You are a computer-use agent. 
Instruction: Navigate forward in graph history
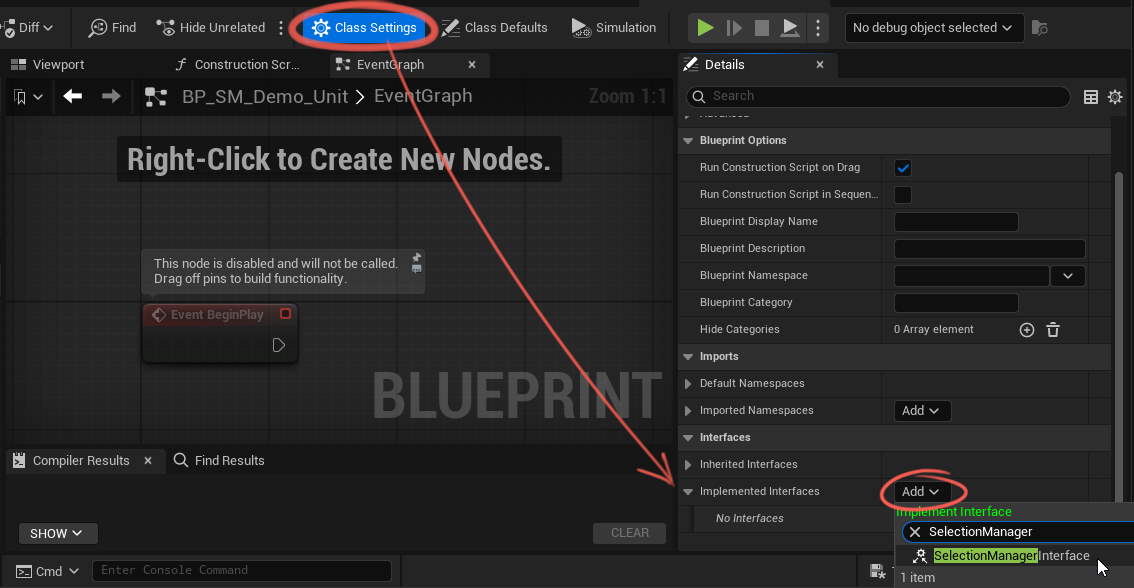(111, 96)
